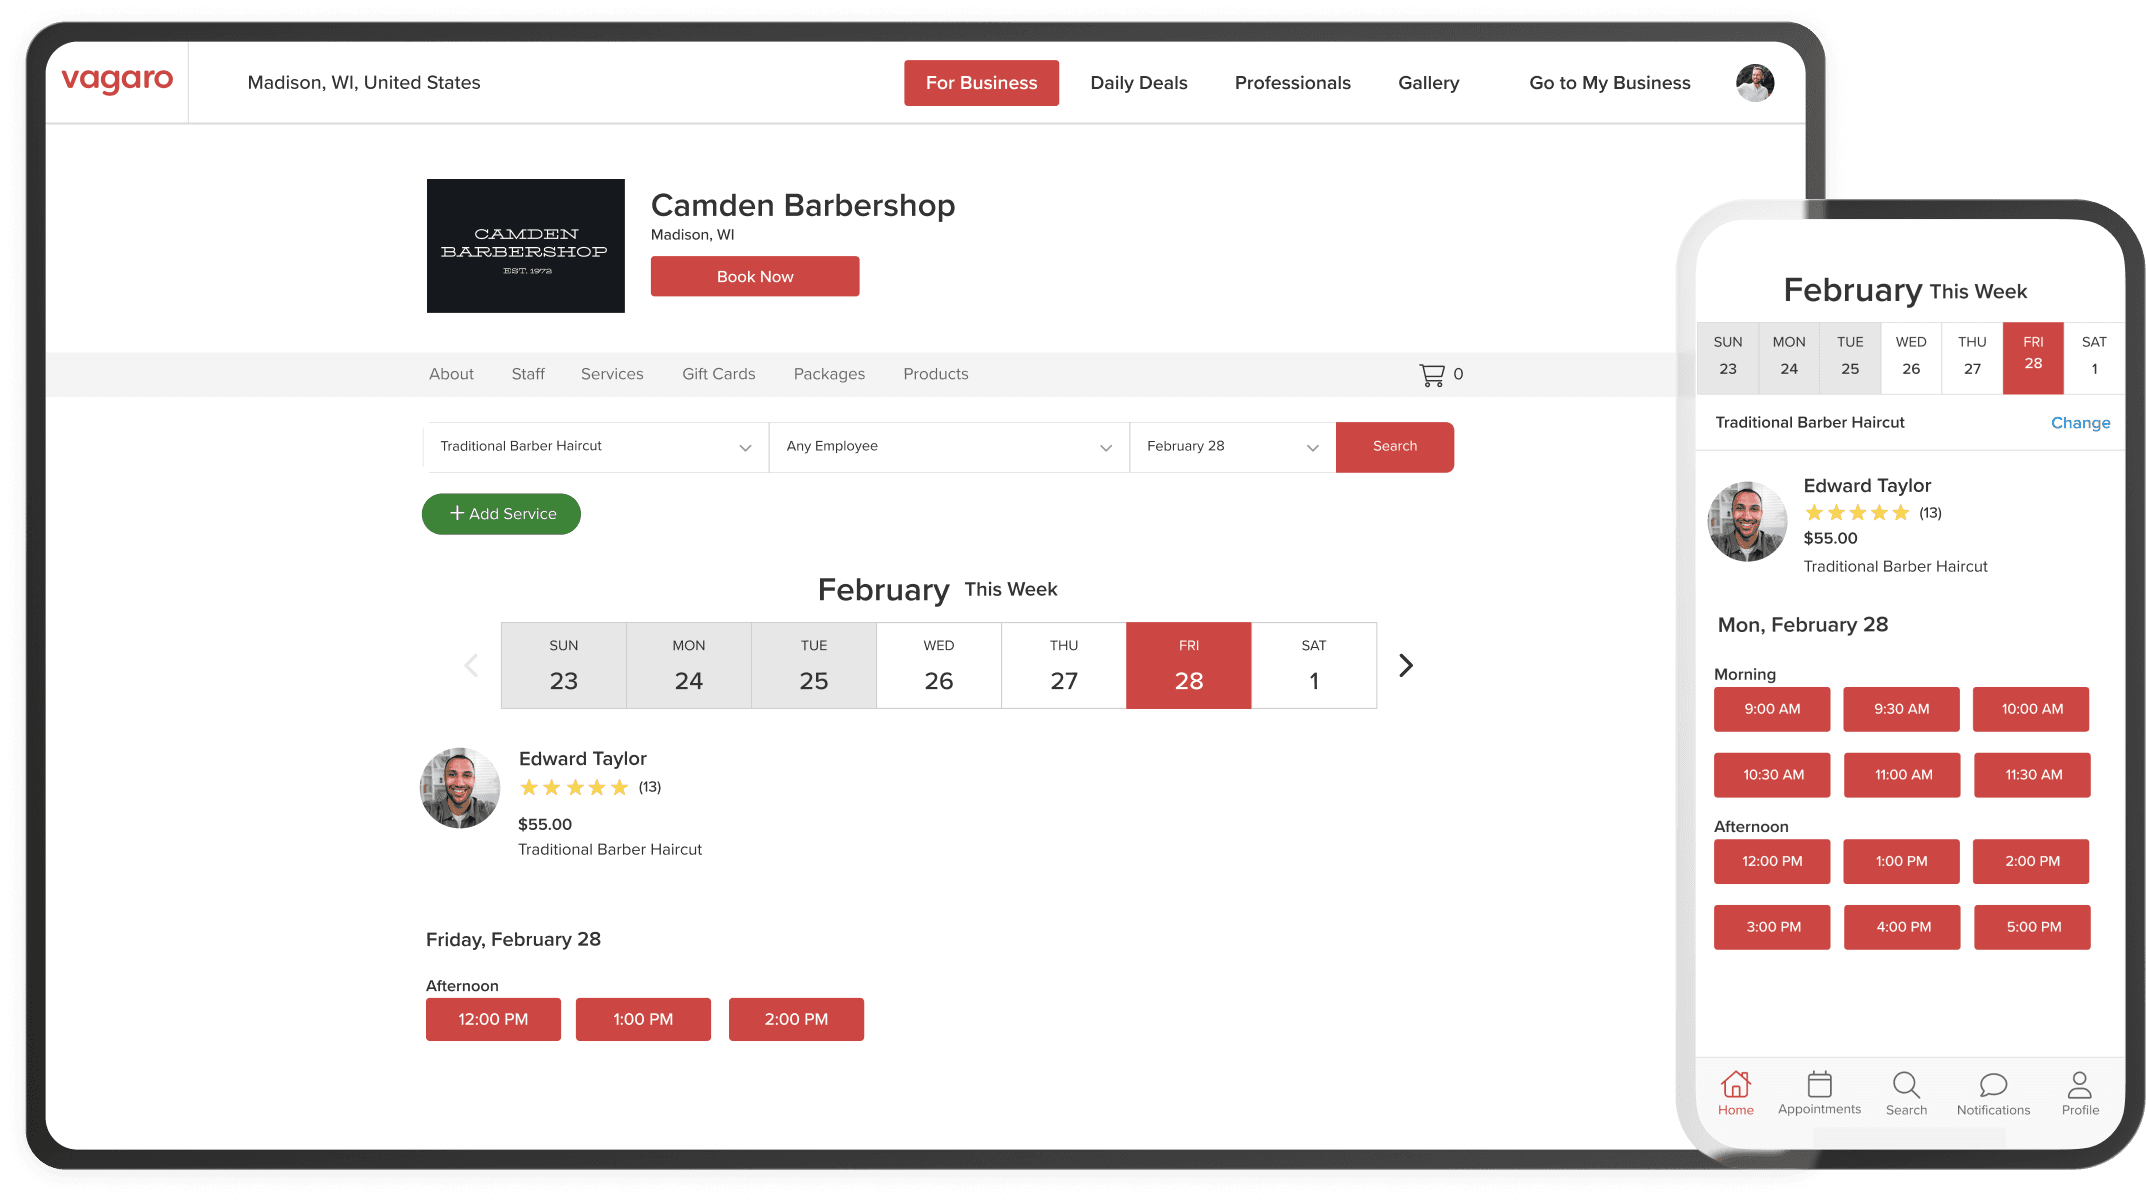
Task: Click the Change link on mobile view
Action: click(x=2080, y=423)
